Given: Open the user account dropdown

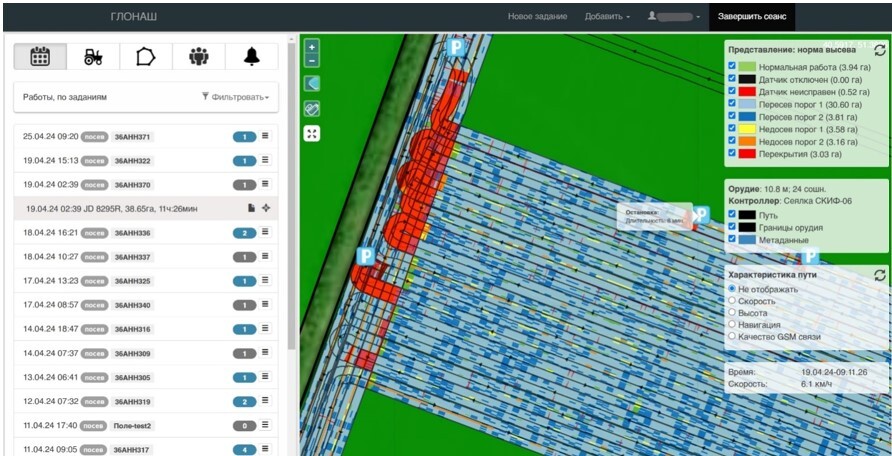Looking at the screenshot, I should (674, 16).
